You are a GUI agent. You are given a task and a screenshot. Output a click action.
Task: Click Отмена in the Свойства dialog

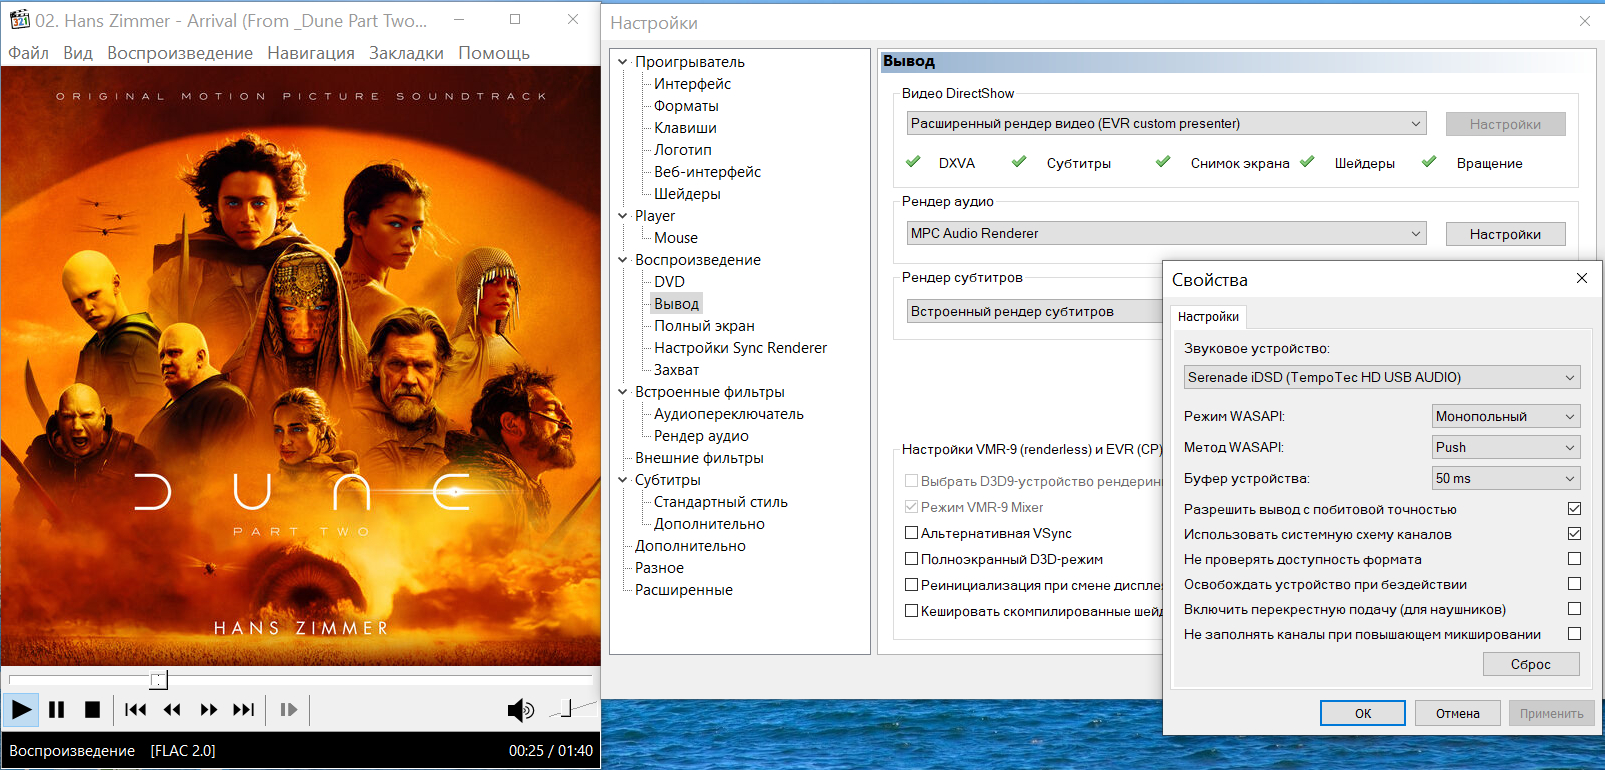click(1458, 713)
